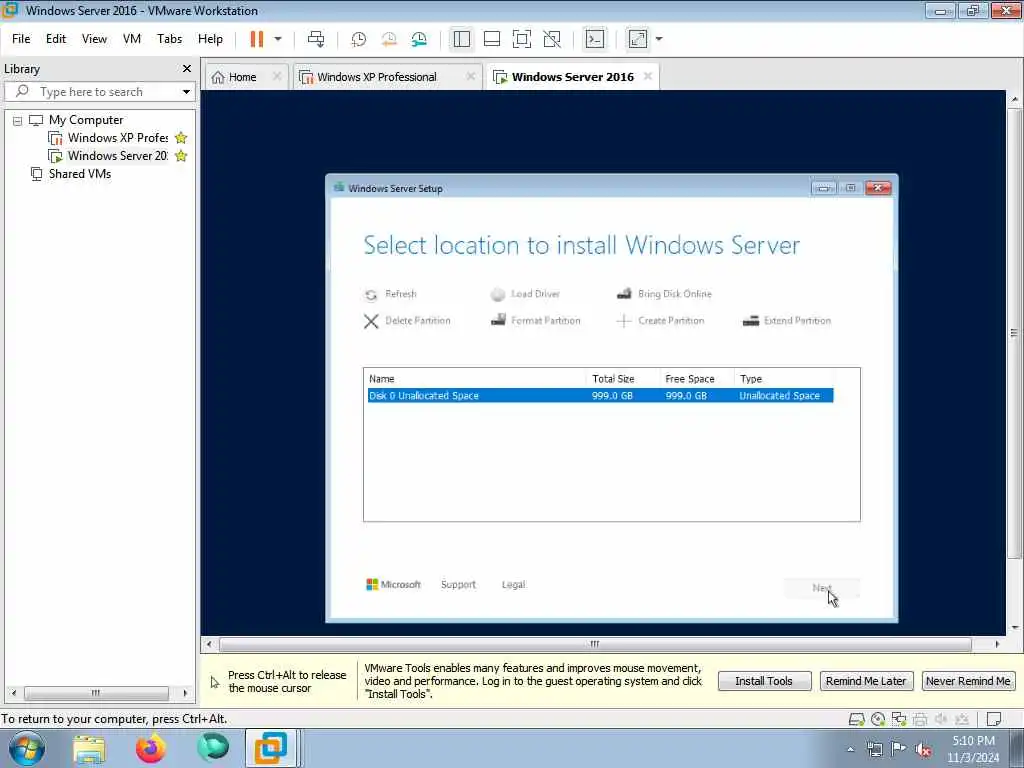Click the VM view vertical scrollbar
The width and height of the screenshot is (1024, 768).
(1014, 333)
